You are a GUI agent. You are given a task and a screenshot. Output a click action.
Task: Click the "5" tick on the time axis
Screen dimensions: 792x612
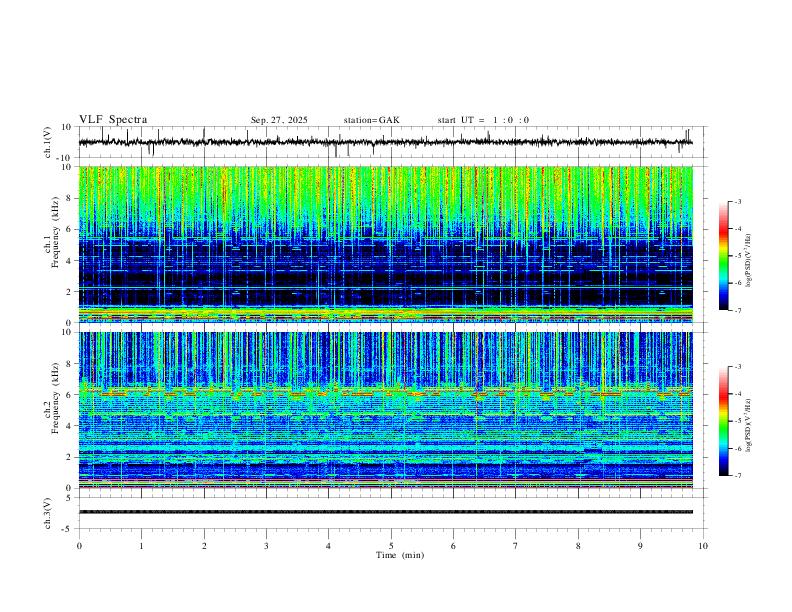tap(391, 546)
